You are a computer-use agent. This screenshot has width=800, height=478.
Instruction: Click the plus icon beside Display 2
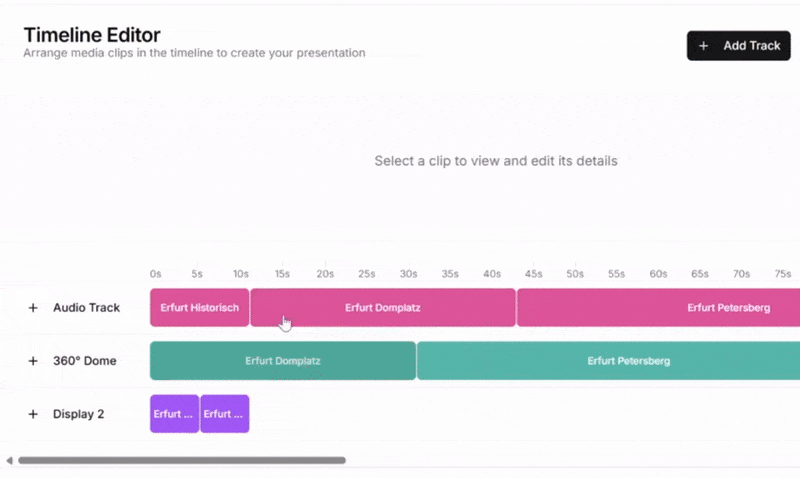pyautogui.click(x=33, y=414)
